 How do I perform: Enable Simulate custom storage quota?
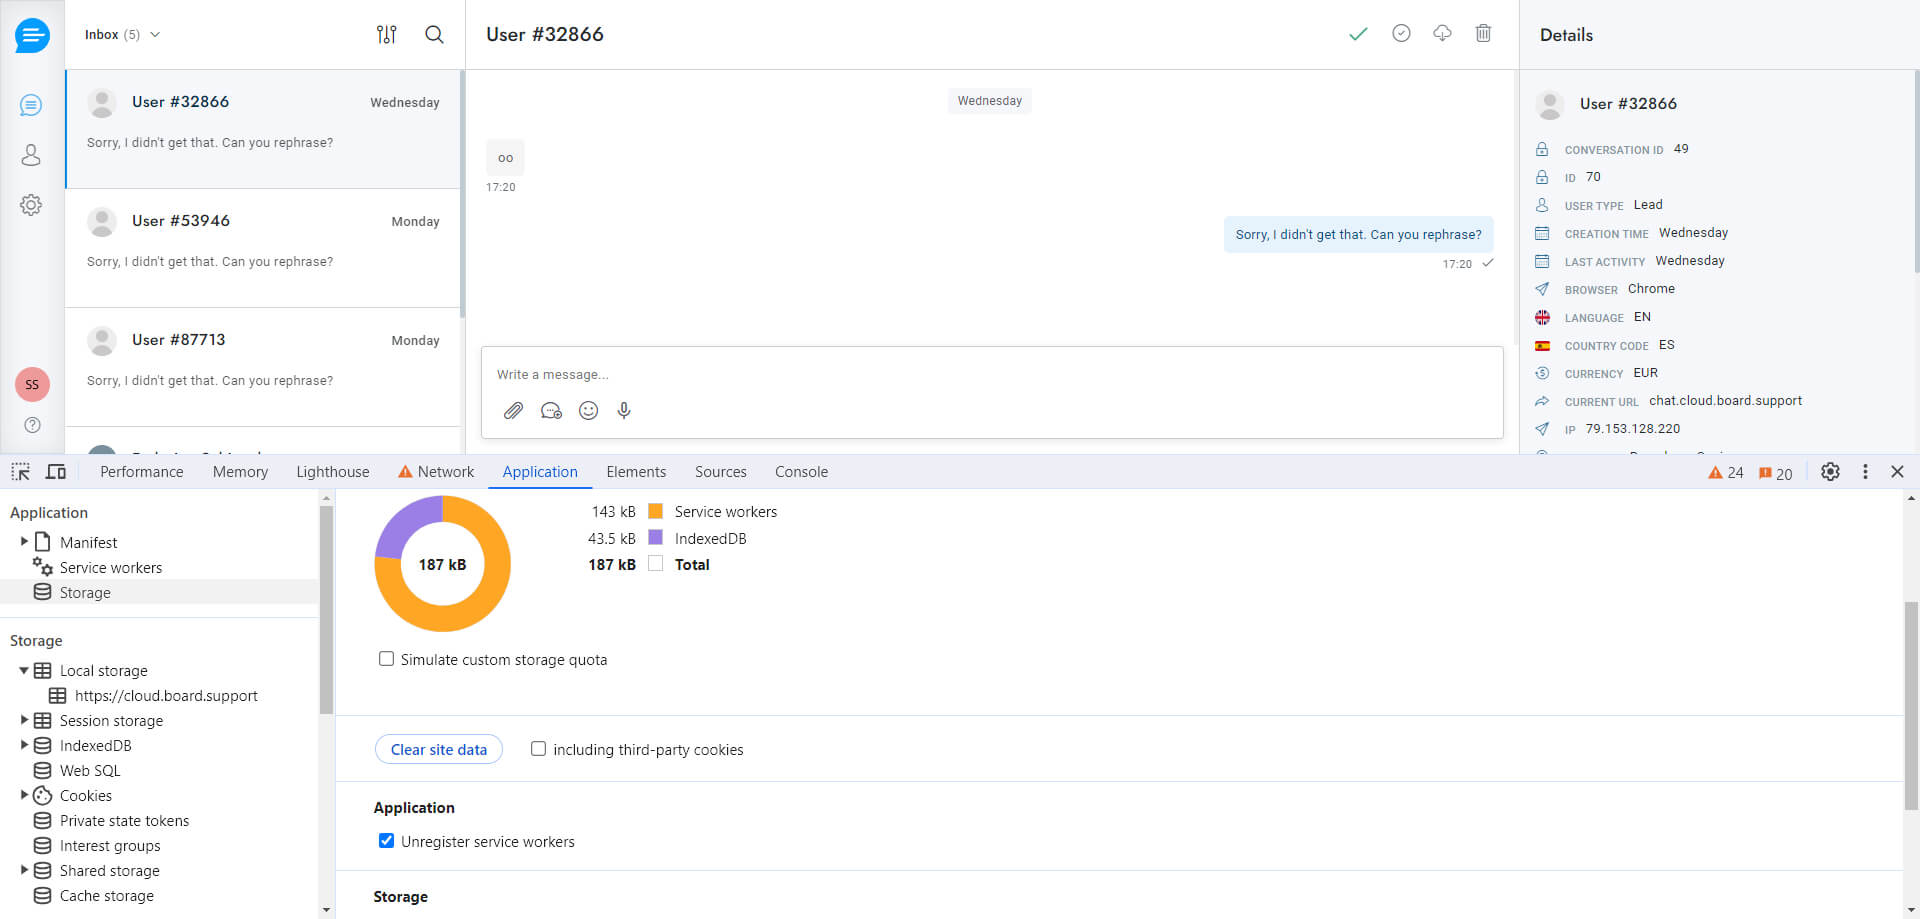coord(387,659)
